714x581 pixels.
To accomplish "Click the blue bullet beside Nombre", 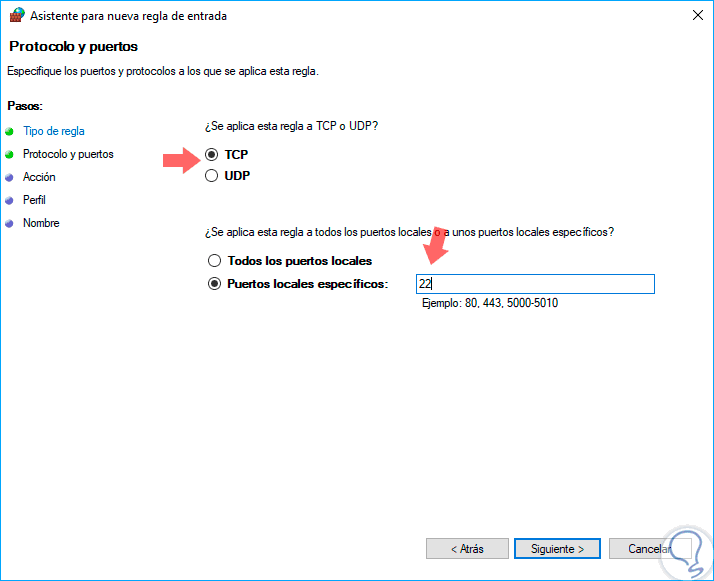I will [10, 223].
